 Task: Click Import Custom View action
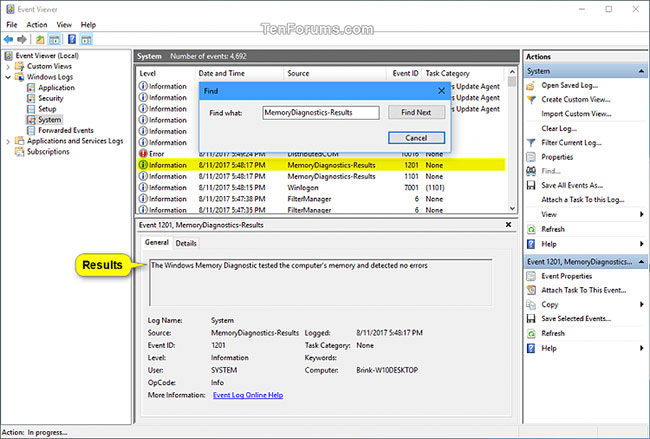point(576,114)
